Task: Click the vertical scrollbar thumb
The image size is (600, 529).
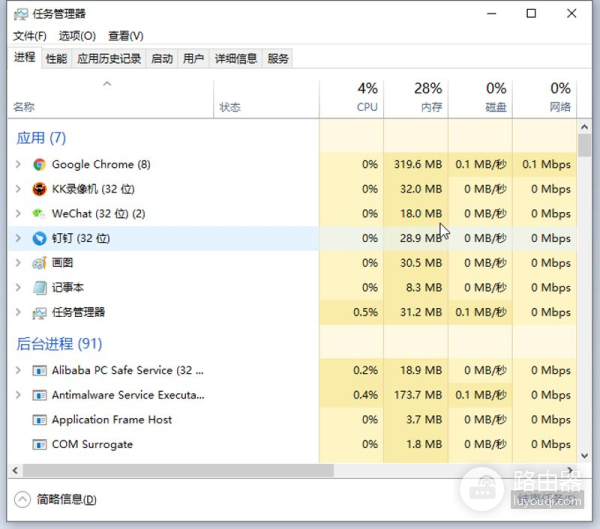Action: point(584,145)
